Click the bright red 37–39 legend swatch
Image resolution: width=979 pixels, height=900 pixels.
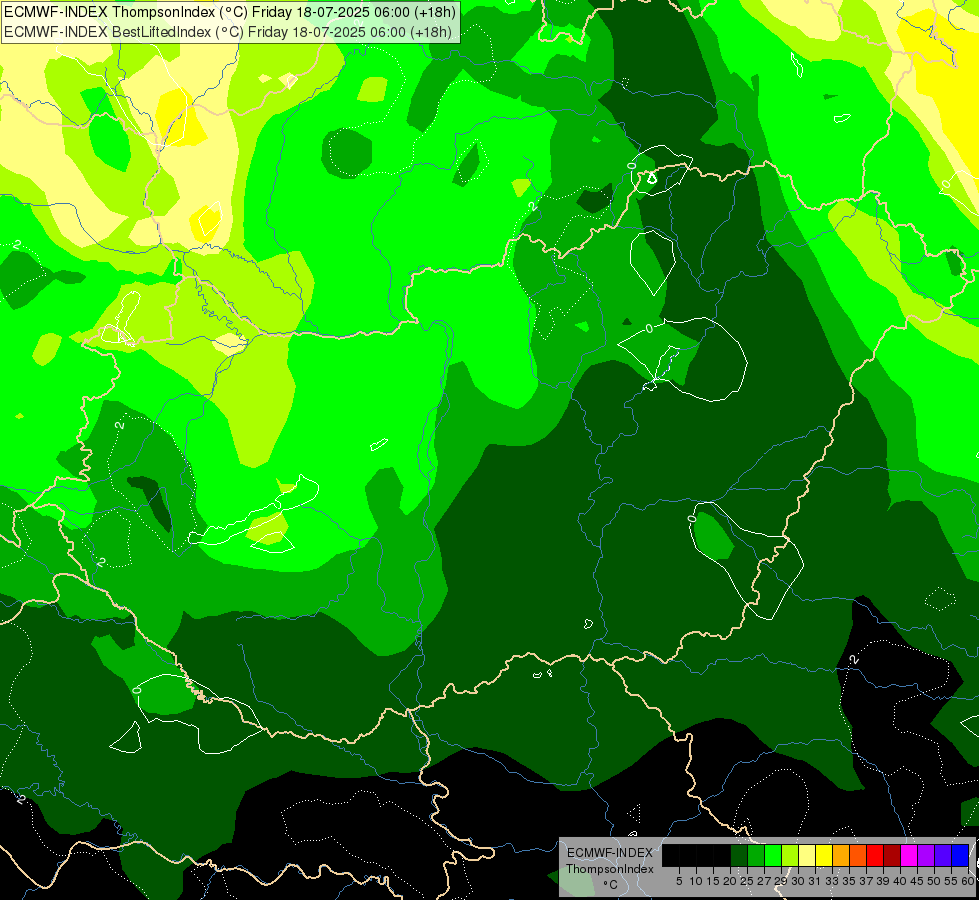875,855
